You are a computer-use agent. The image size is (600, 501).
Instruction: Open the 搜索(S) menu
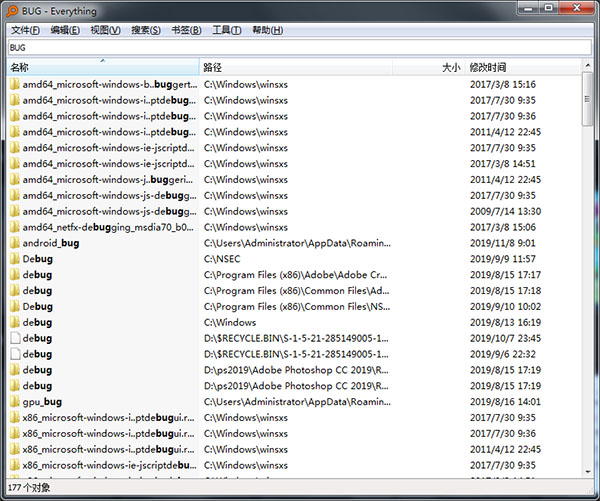[x=146, y=30]
